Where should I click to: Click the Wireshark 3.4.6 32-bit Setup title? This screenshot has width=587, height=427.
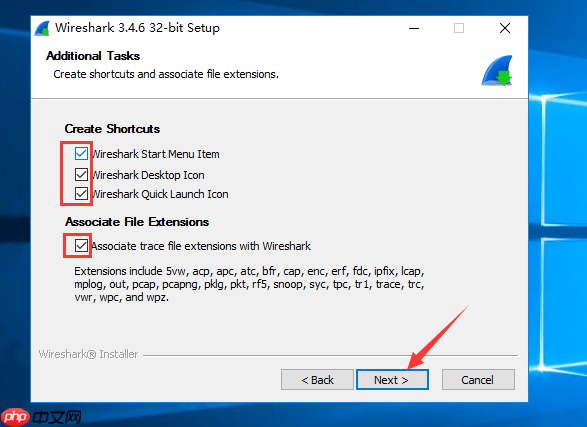coord(137,28)
